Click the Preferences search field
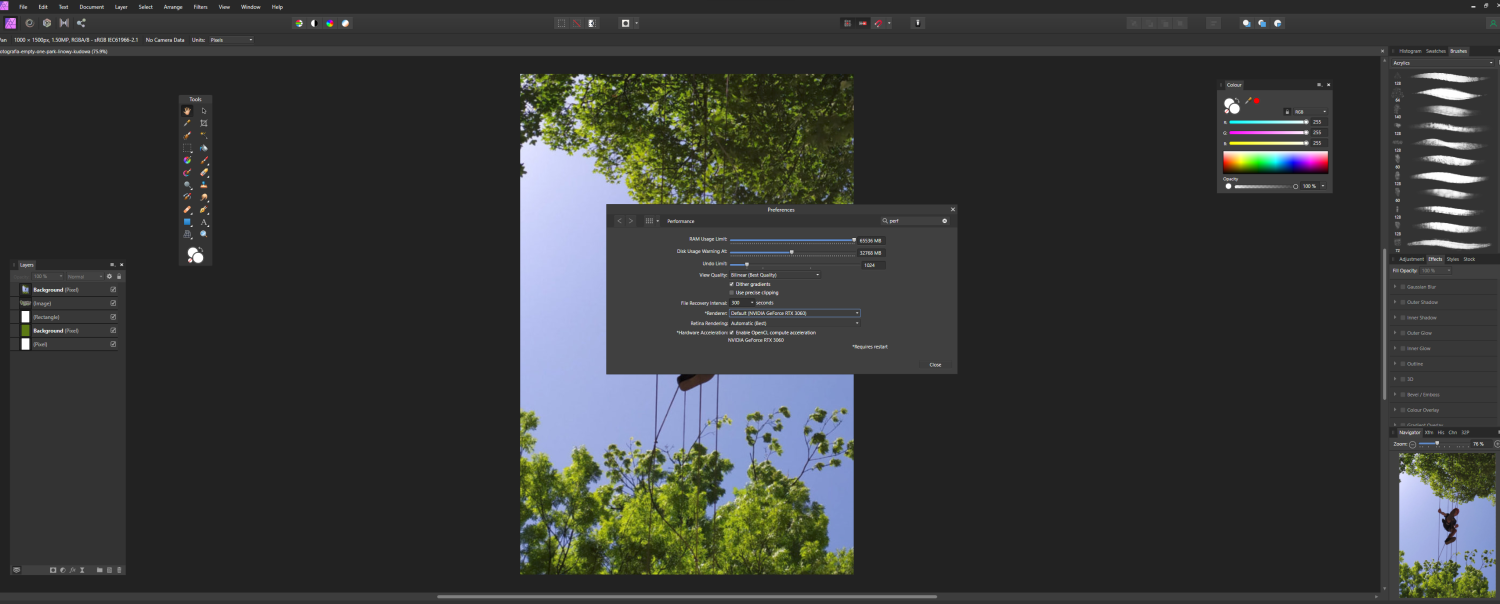The height and width of the screenshot is (604, 1500). (x=912, y=221)
